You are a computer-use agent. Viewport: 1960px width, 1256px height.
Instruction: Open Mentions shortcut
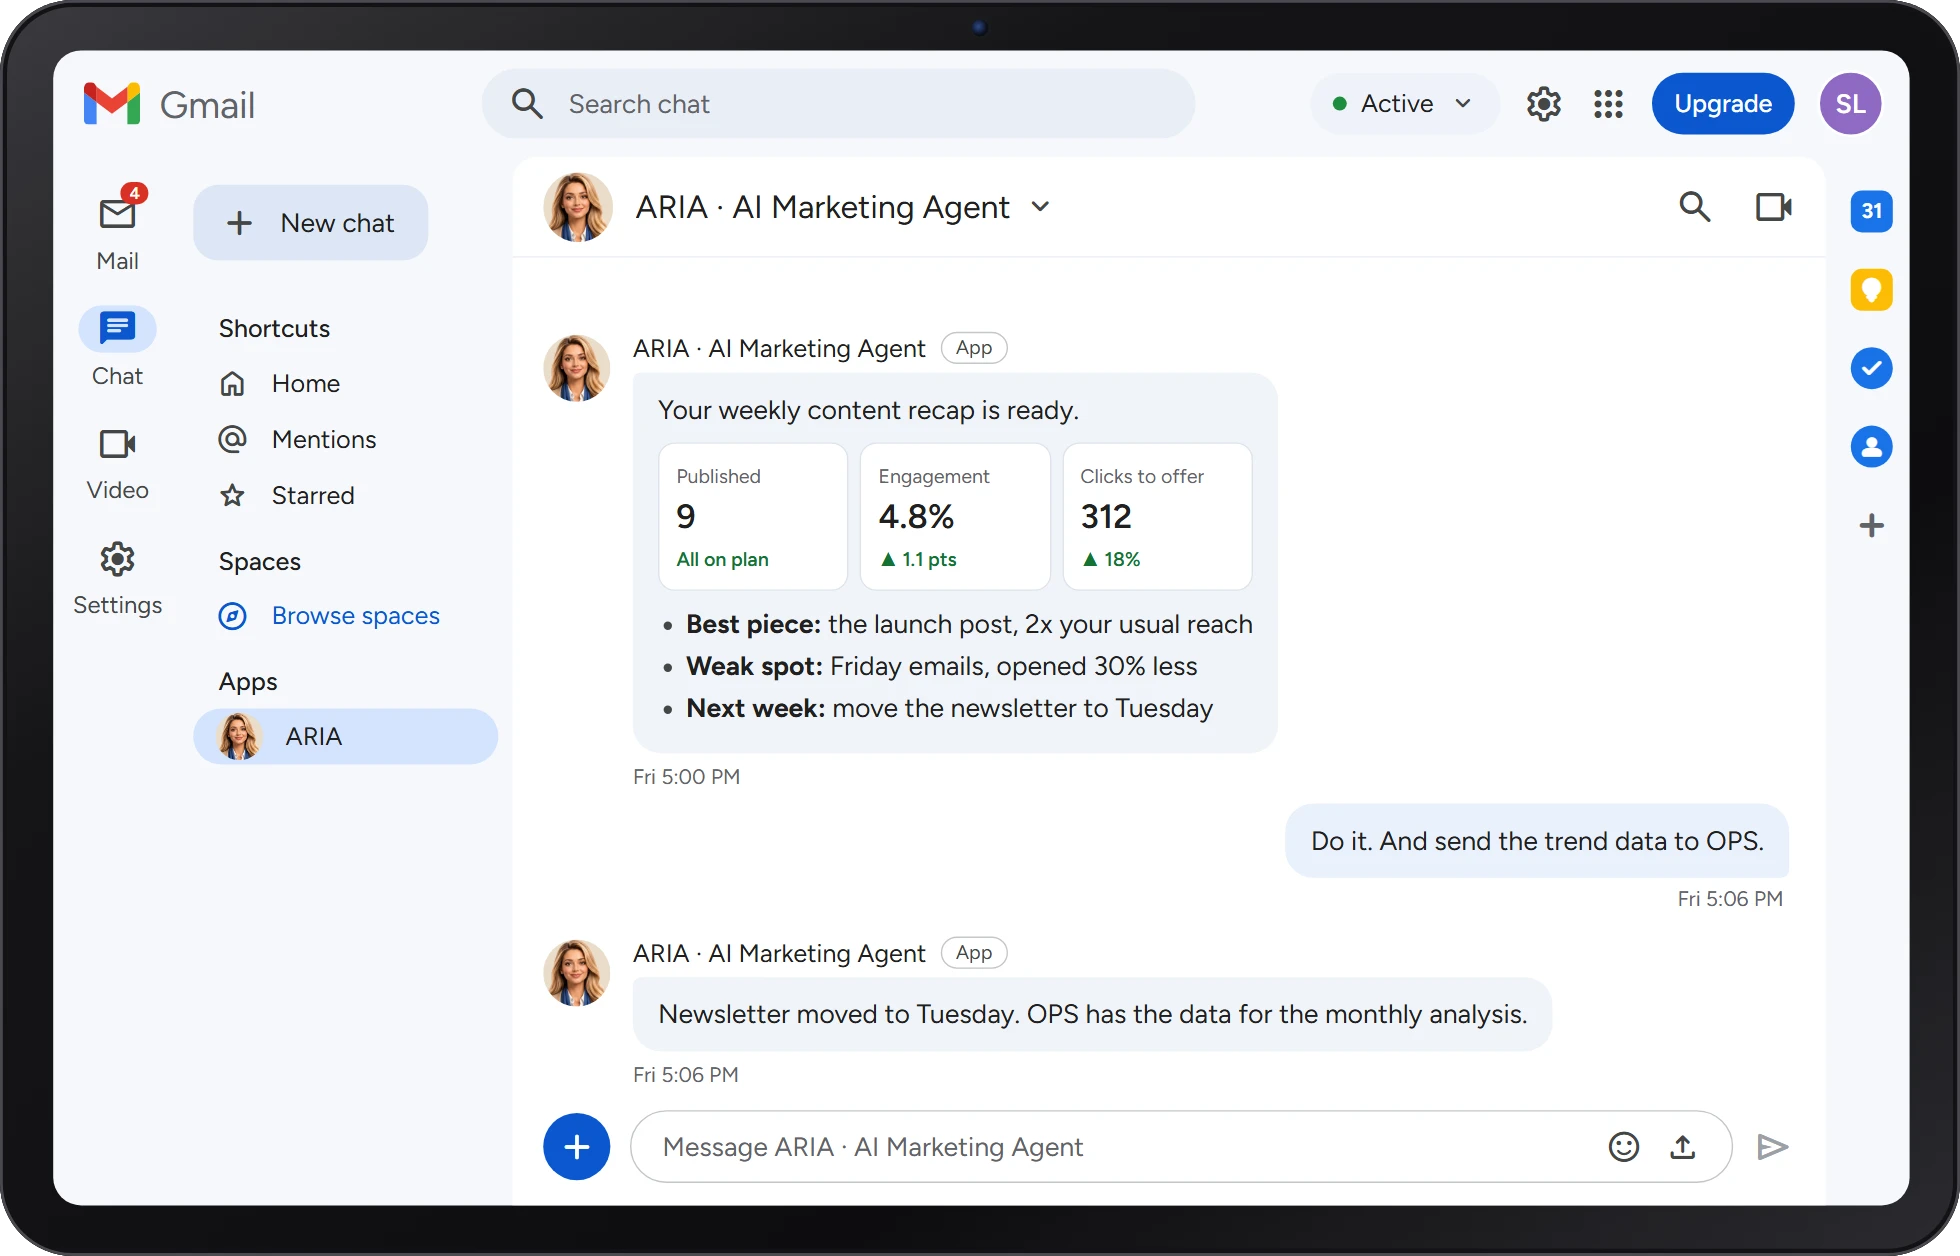(x=324, y=439)
